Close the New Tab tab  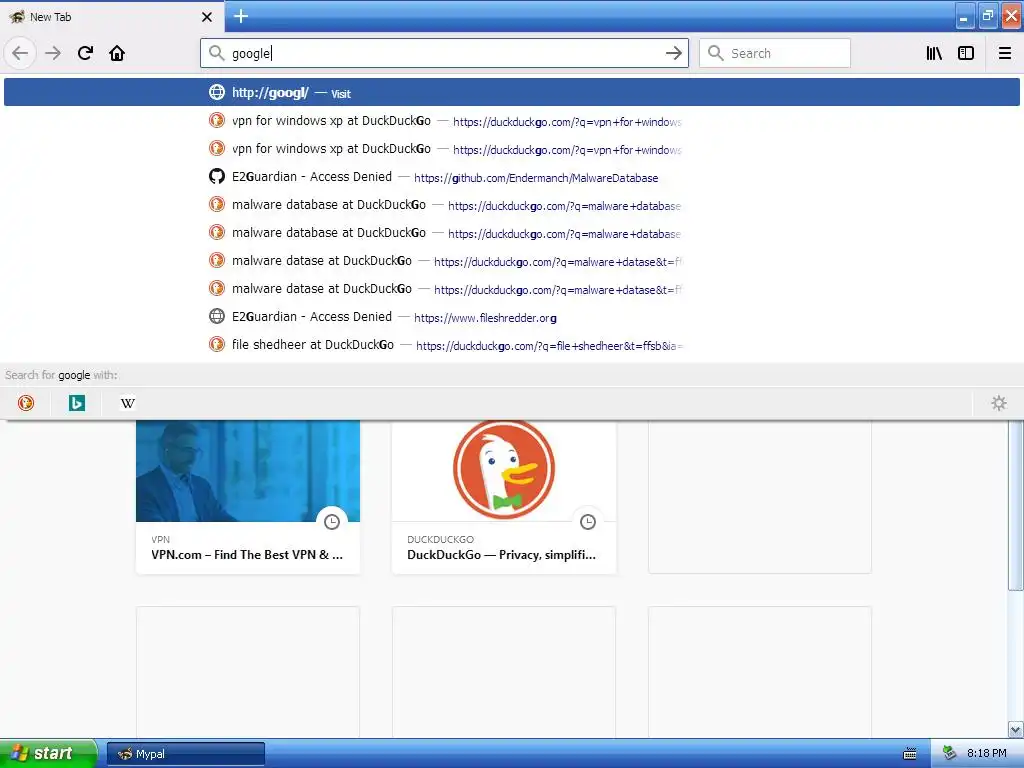click(207, 17)
